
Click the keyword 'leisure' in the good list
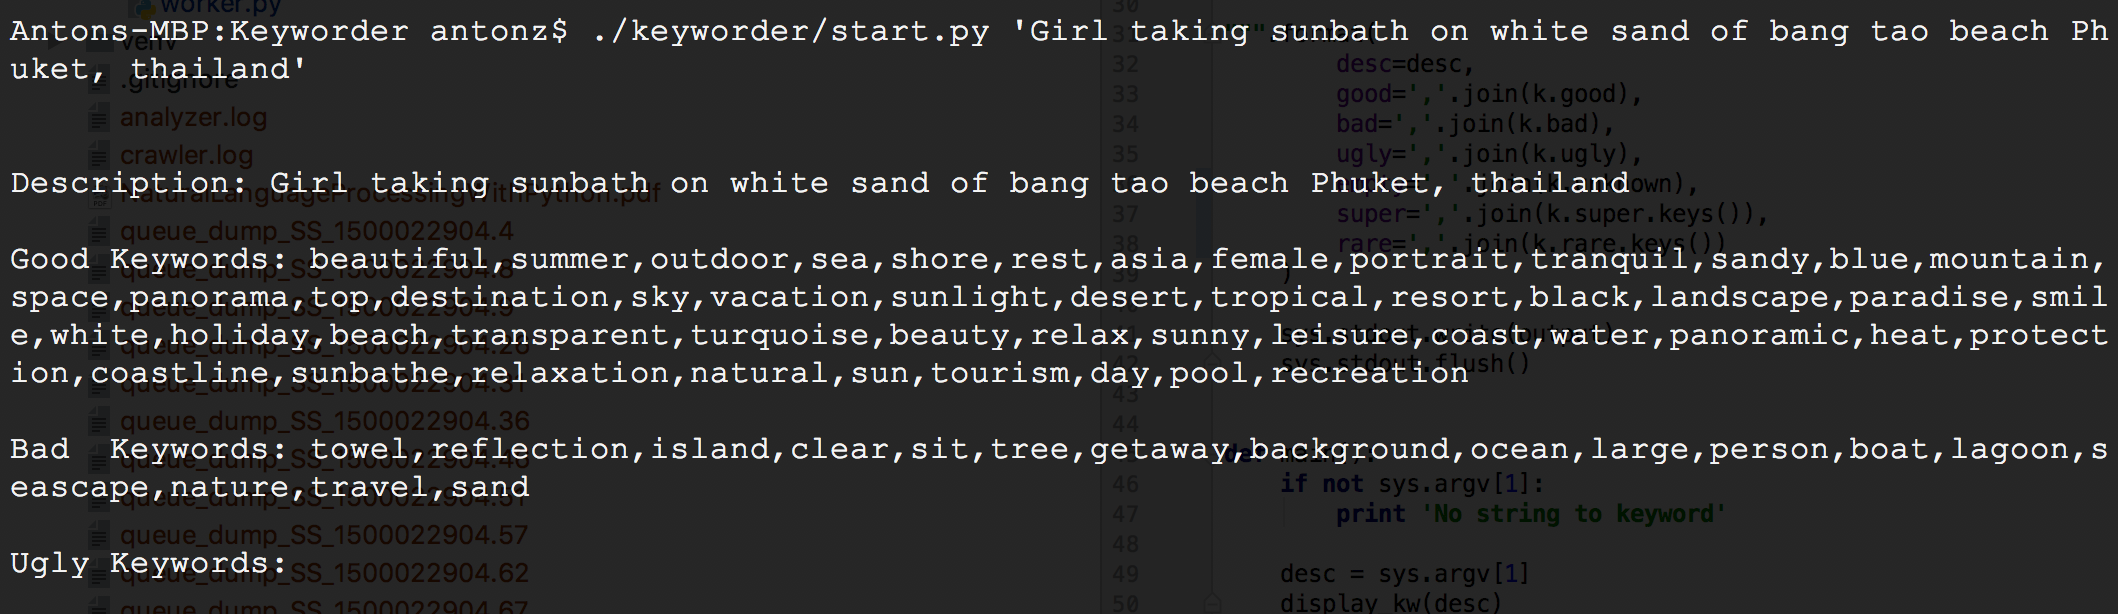[1340, 336]
